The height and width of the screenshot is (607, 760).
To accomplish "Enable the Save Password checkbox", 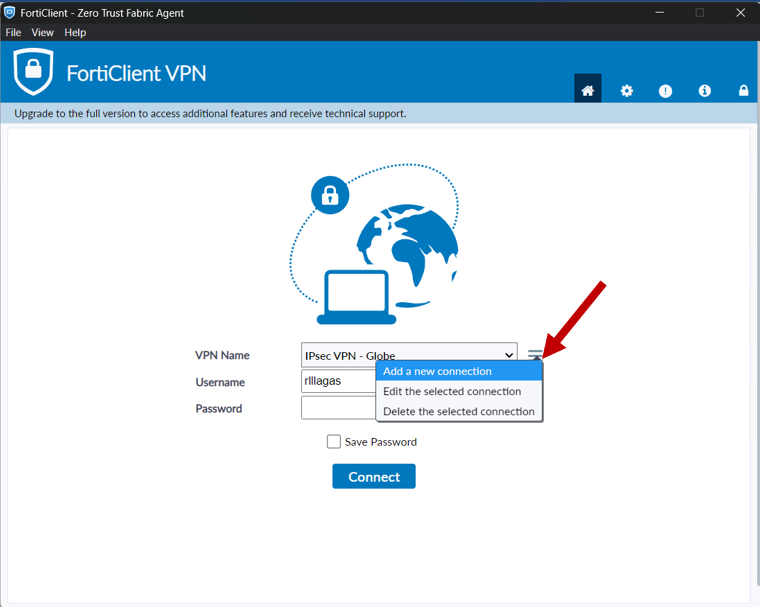I will [x=333, y=442].
